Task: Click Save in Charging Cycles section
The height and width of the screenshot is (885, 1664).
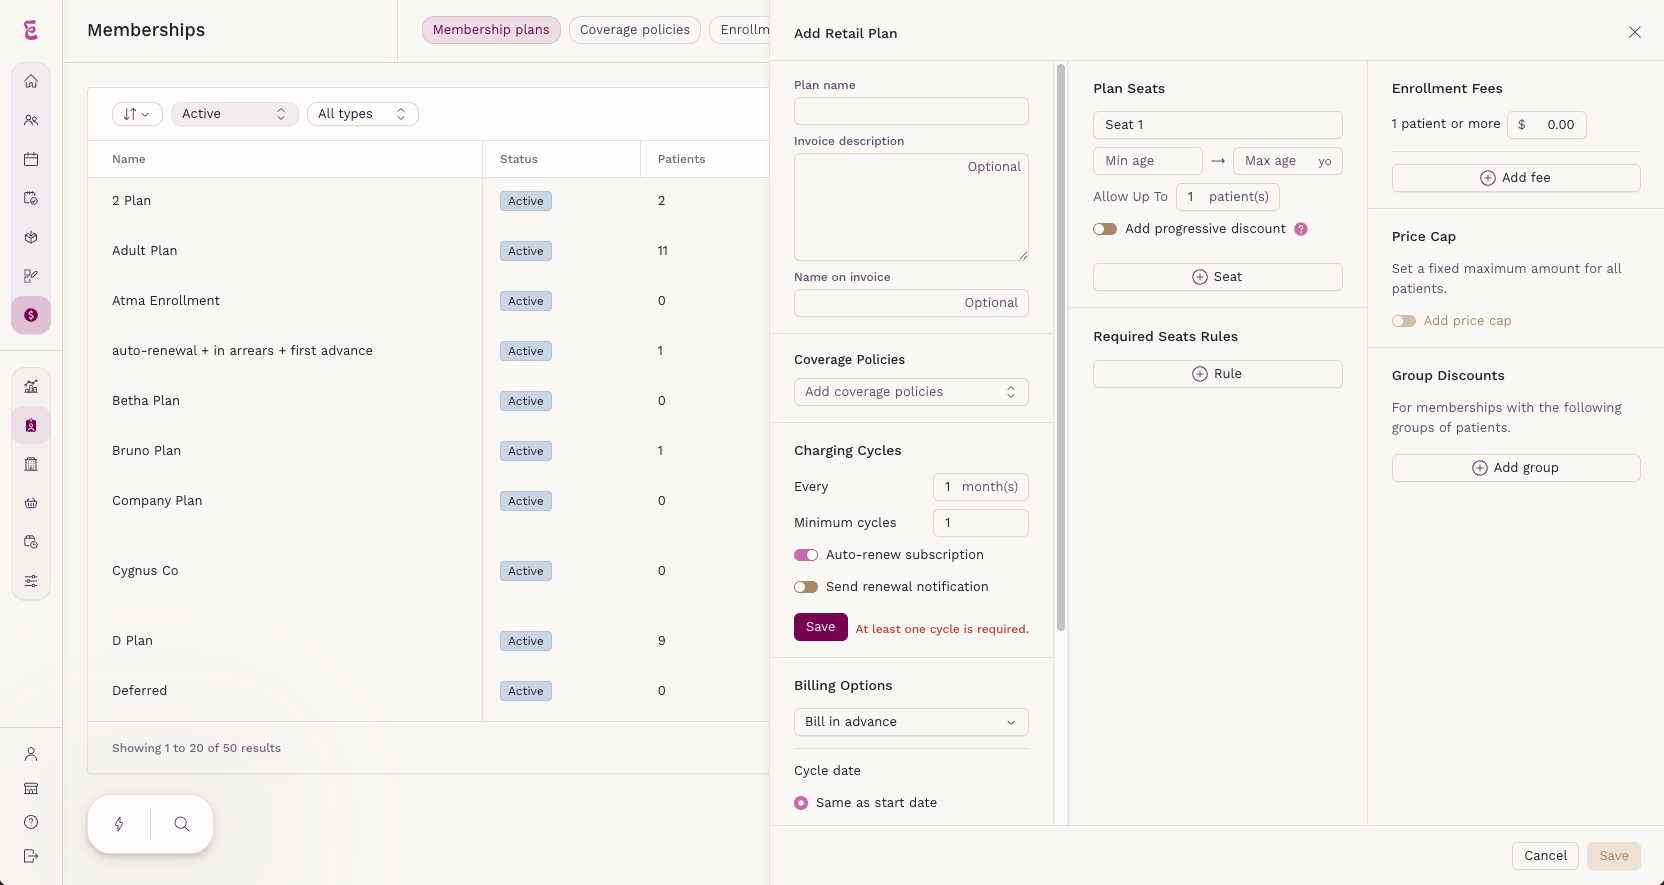Action: coord(821,627)
